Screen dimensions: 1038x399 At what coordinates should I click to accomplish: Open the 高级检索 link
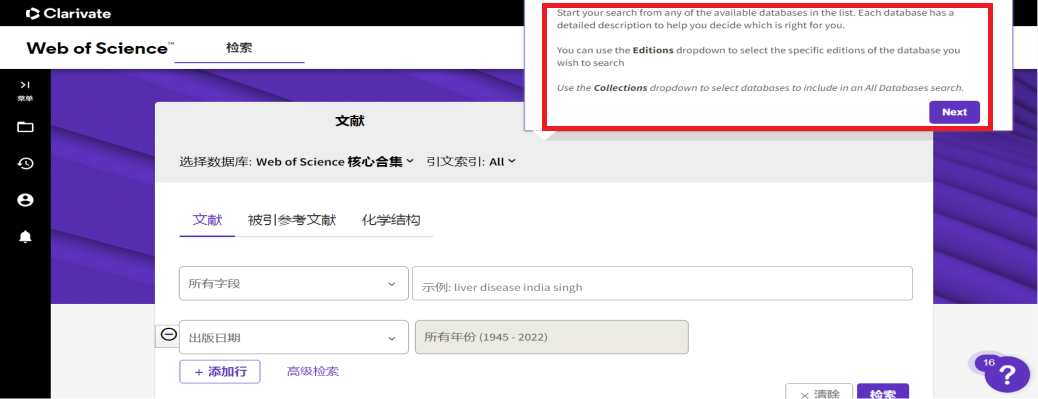click(312, 372)
